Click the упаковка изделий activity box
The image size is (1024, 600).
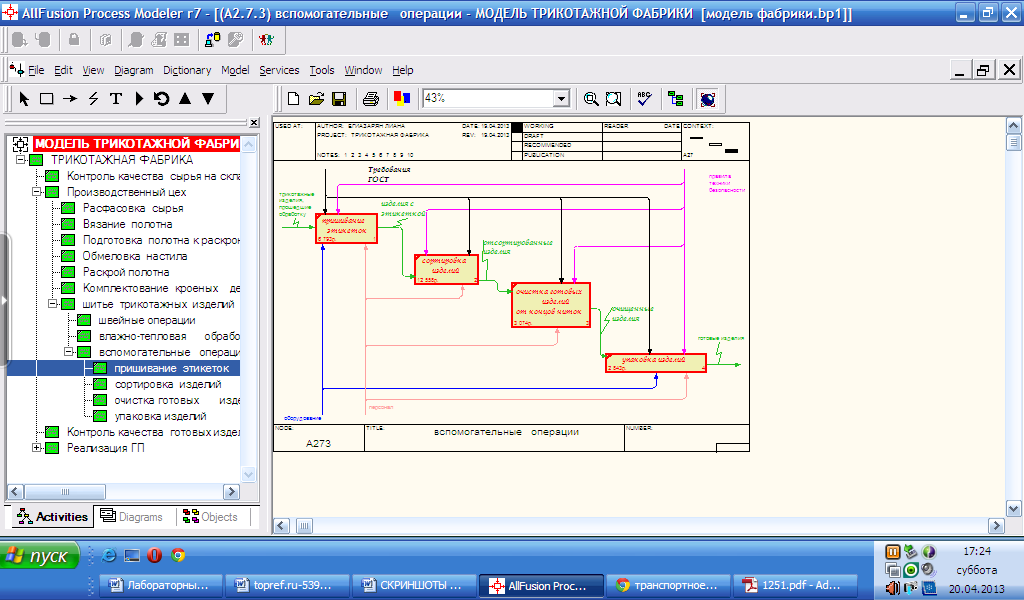(656, 363)
